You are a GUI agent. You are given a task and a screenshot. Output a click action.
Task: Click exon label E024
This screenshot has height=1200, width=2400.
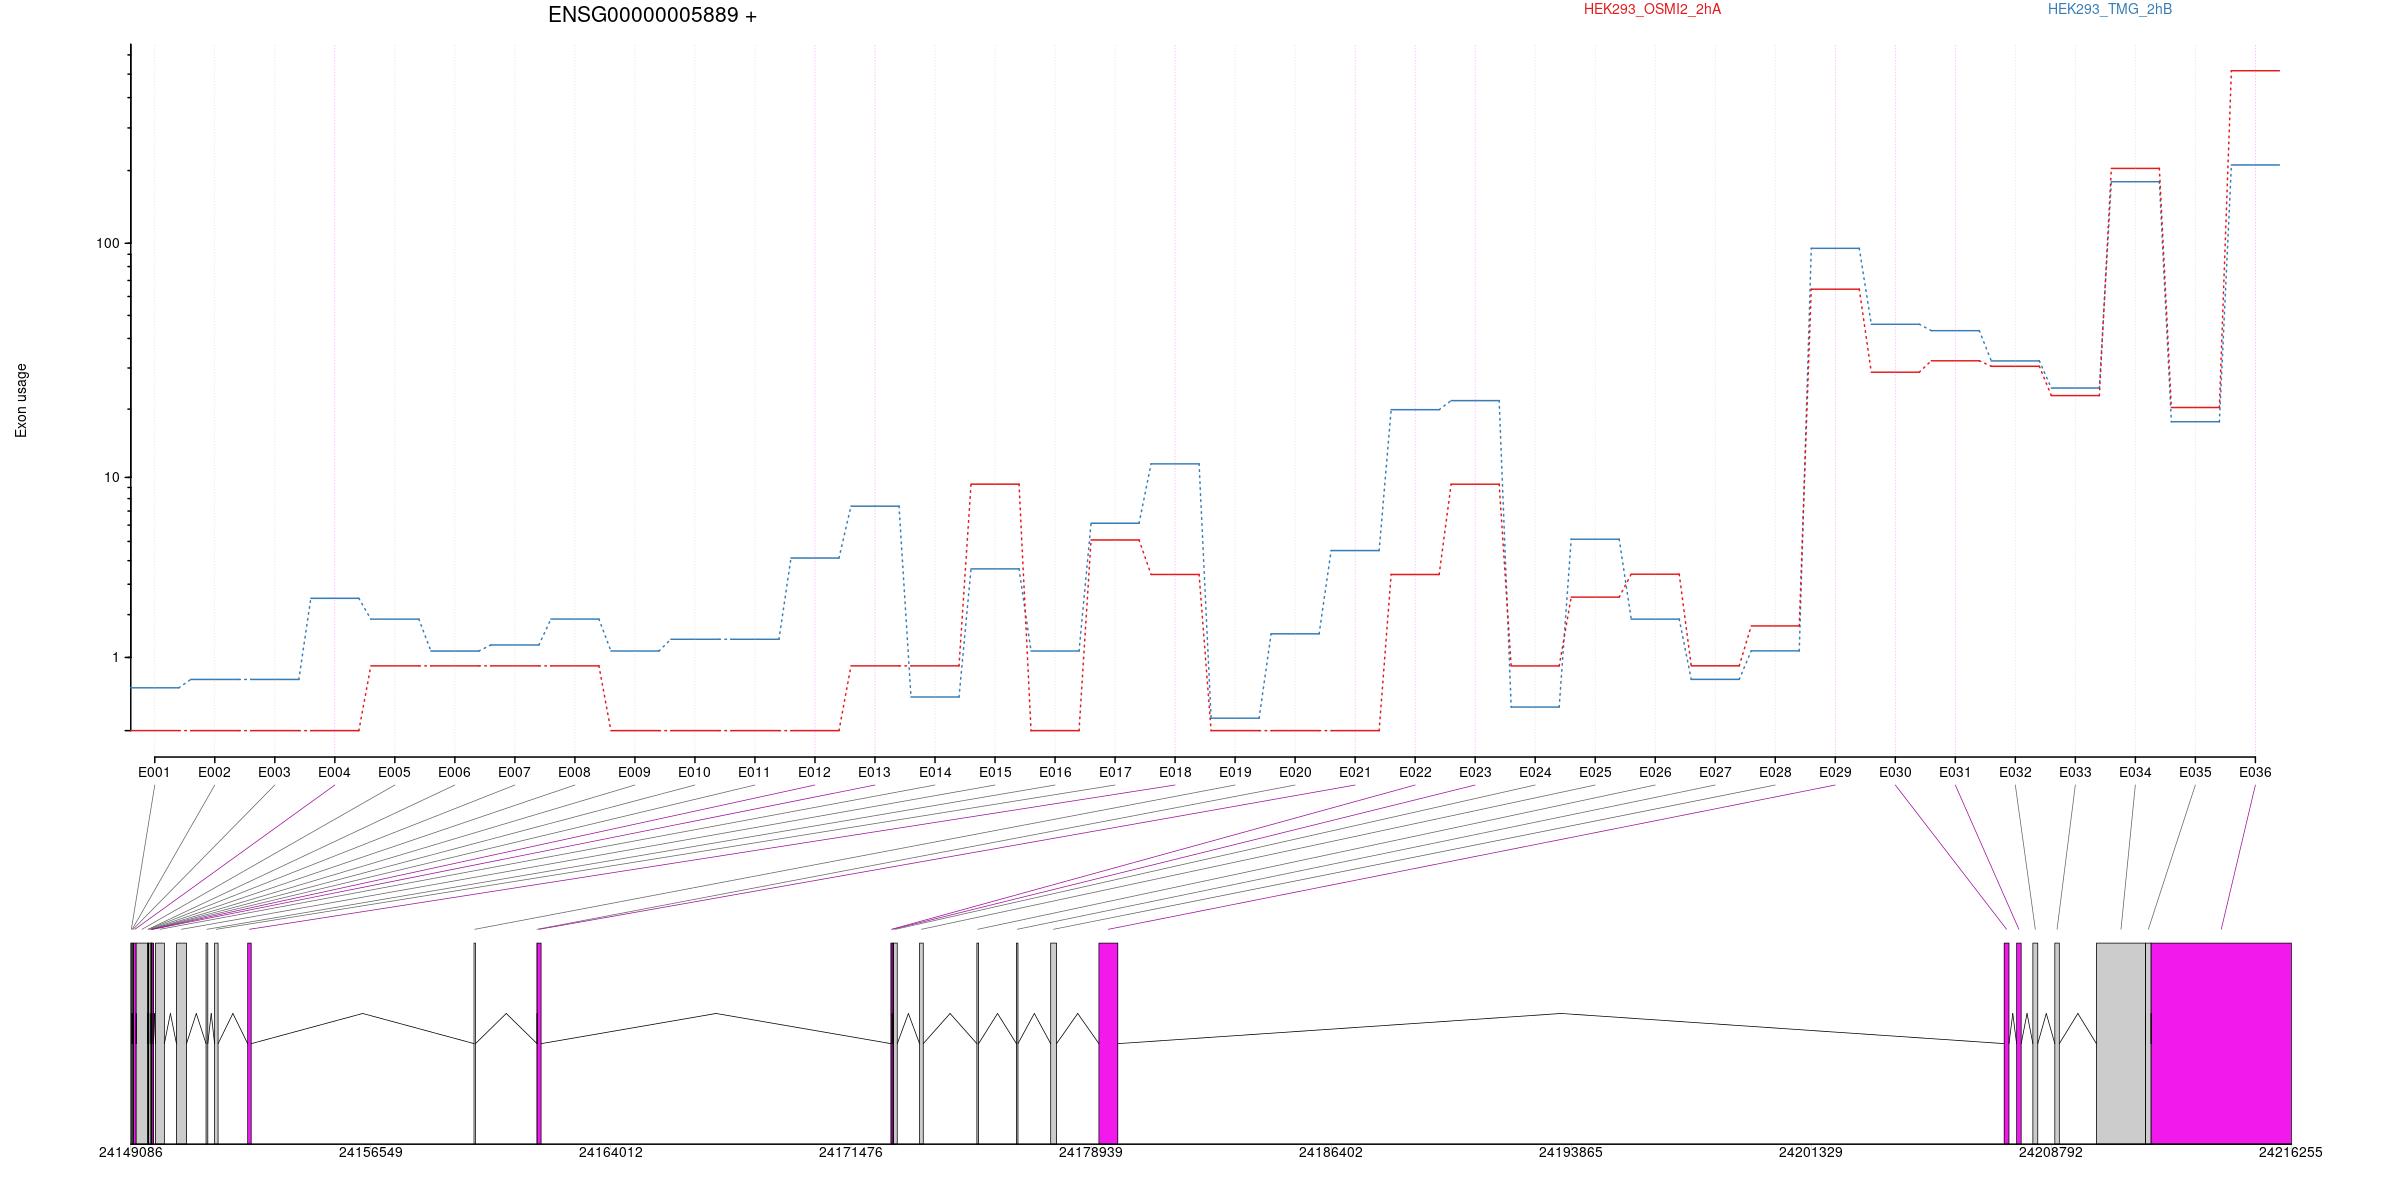click(1535, 772)
